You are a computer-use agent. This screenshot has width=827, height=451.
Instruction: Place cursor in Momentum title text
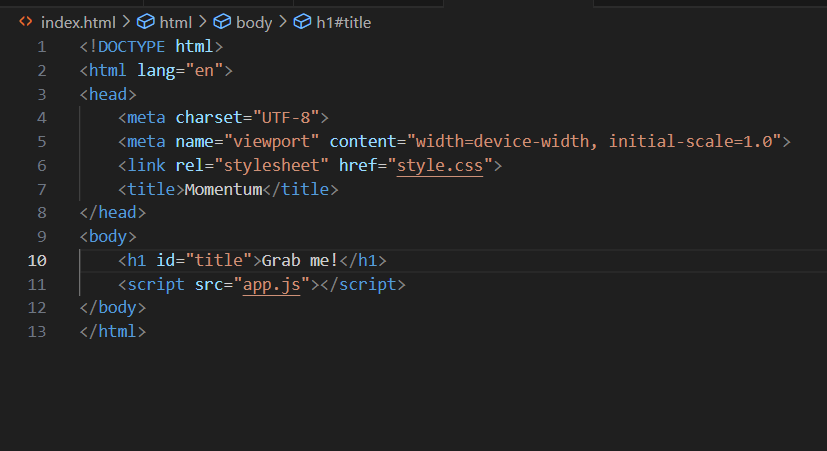click(x=223, y=189)
